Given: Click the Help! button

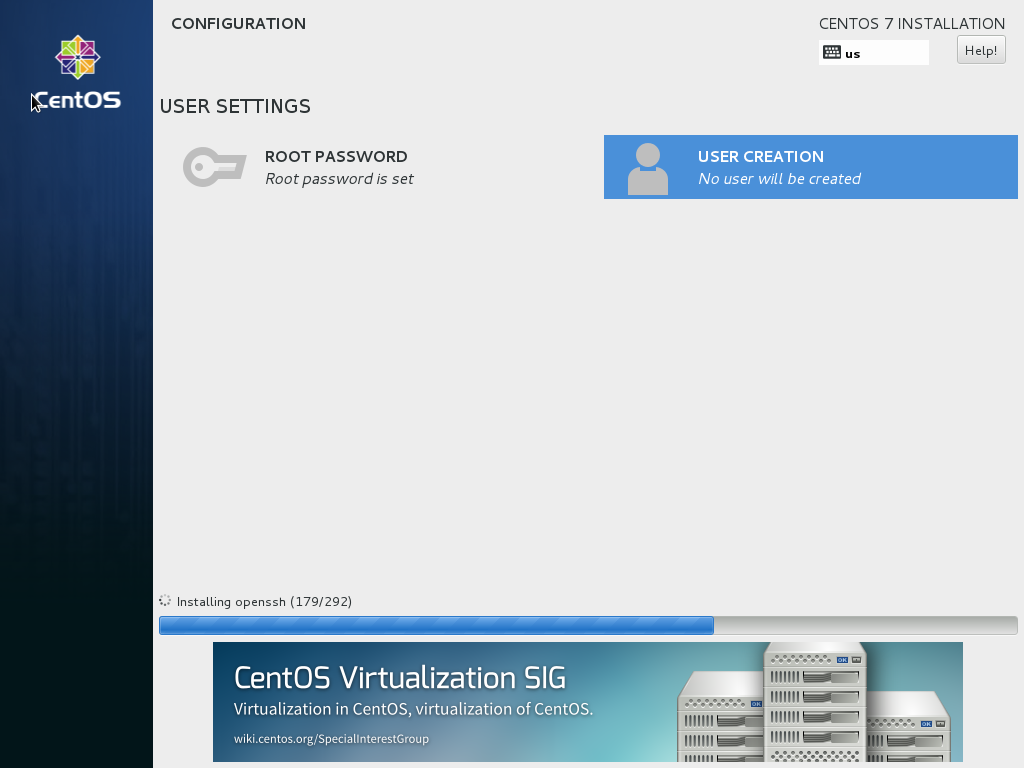Looking at the screenshot, I should (x=981, y=49).
